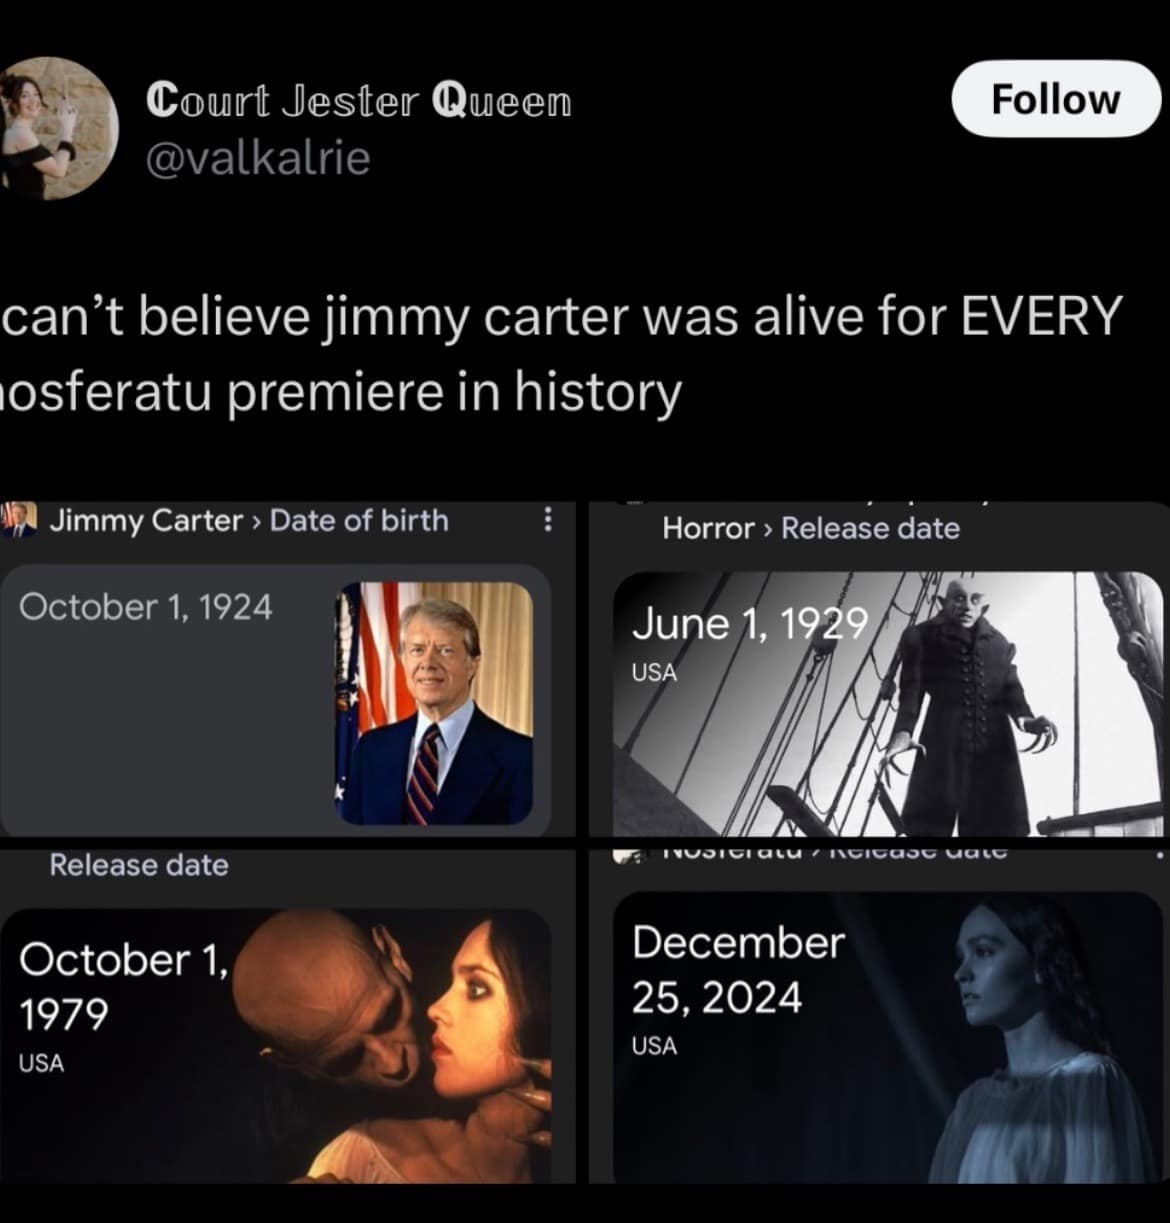The image size is (1170, 1223).
Task: Open the @valkalrie handle link
Action: tap(258, 159)
